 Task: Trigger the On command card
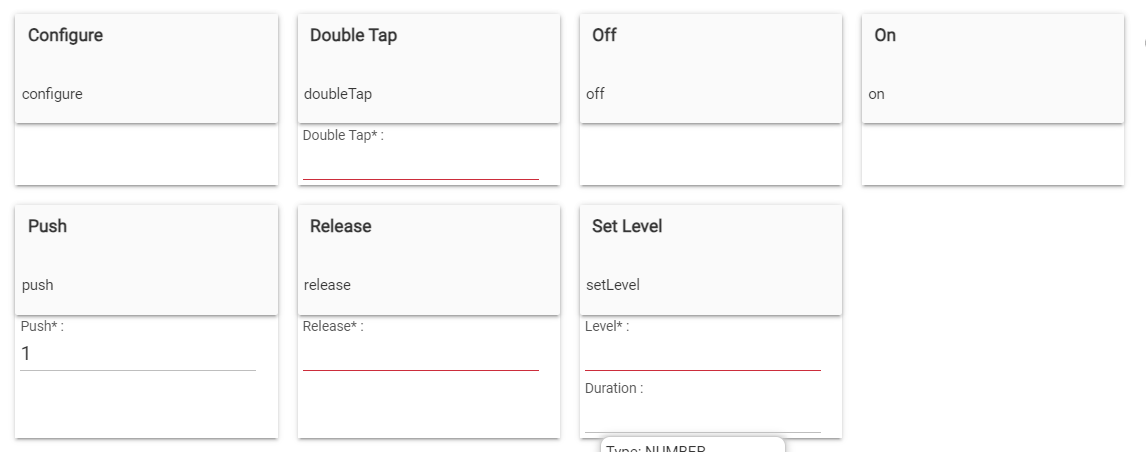(x=992, y=68)
